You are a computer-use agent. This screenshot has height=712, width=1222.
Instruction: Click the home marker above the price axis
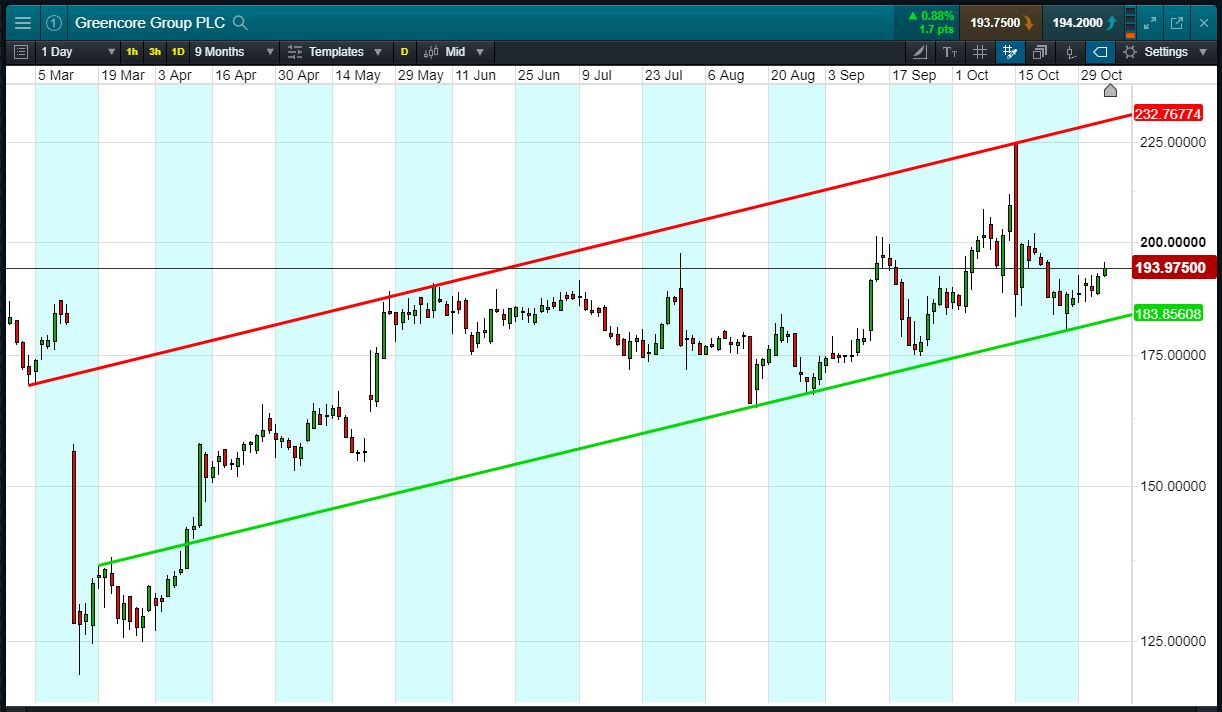click(1110, 91)
